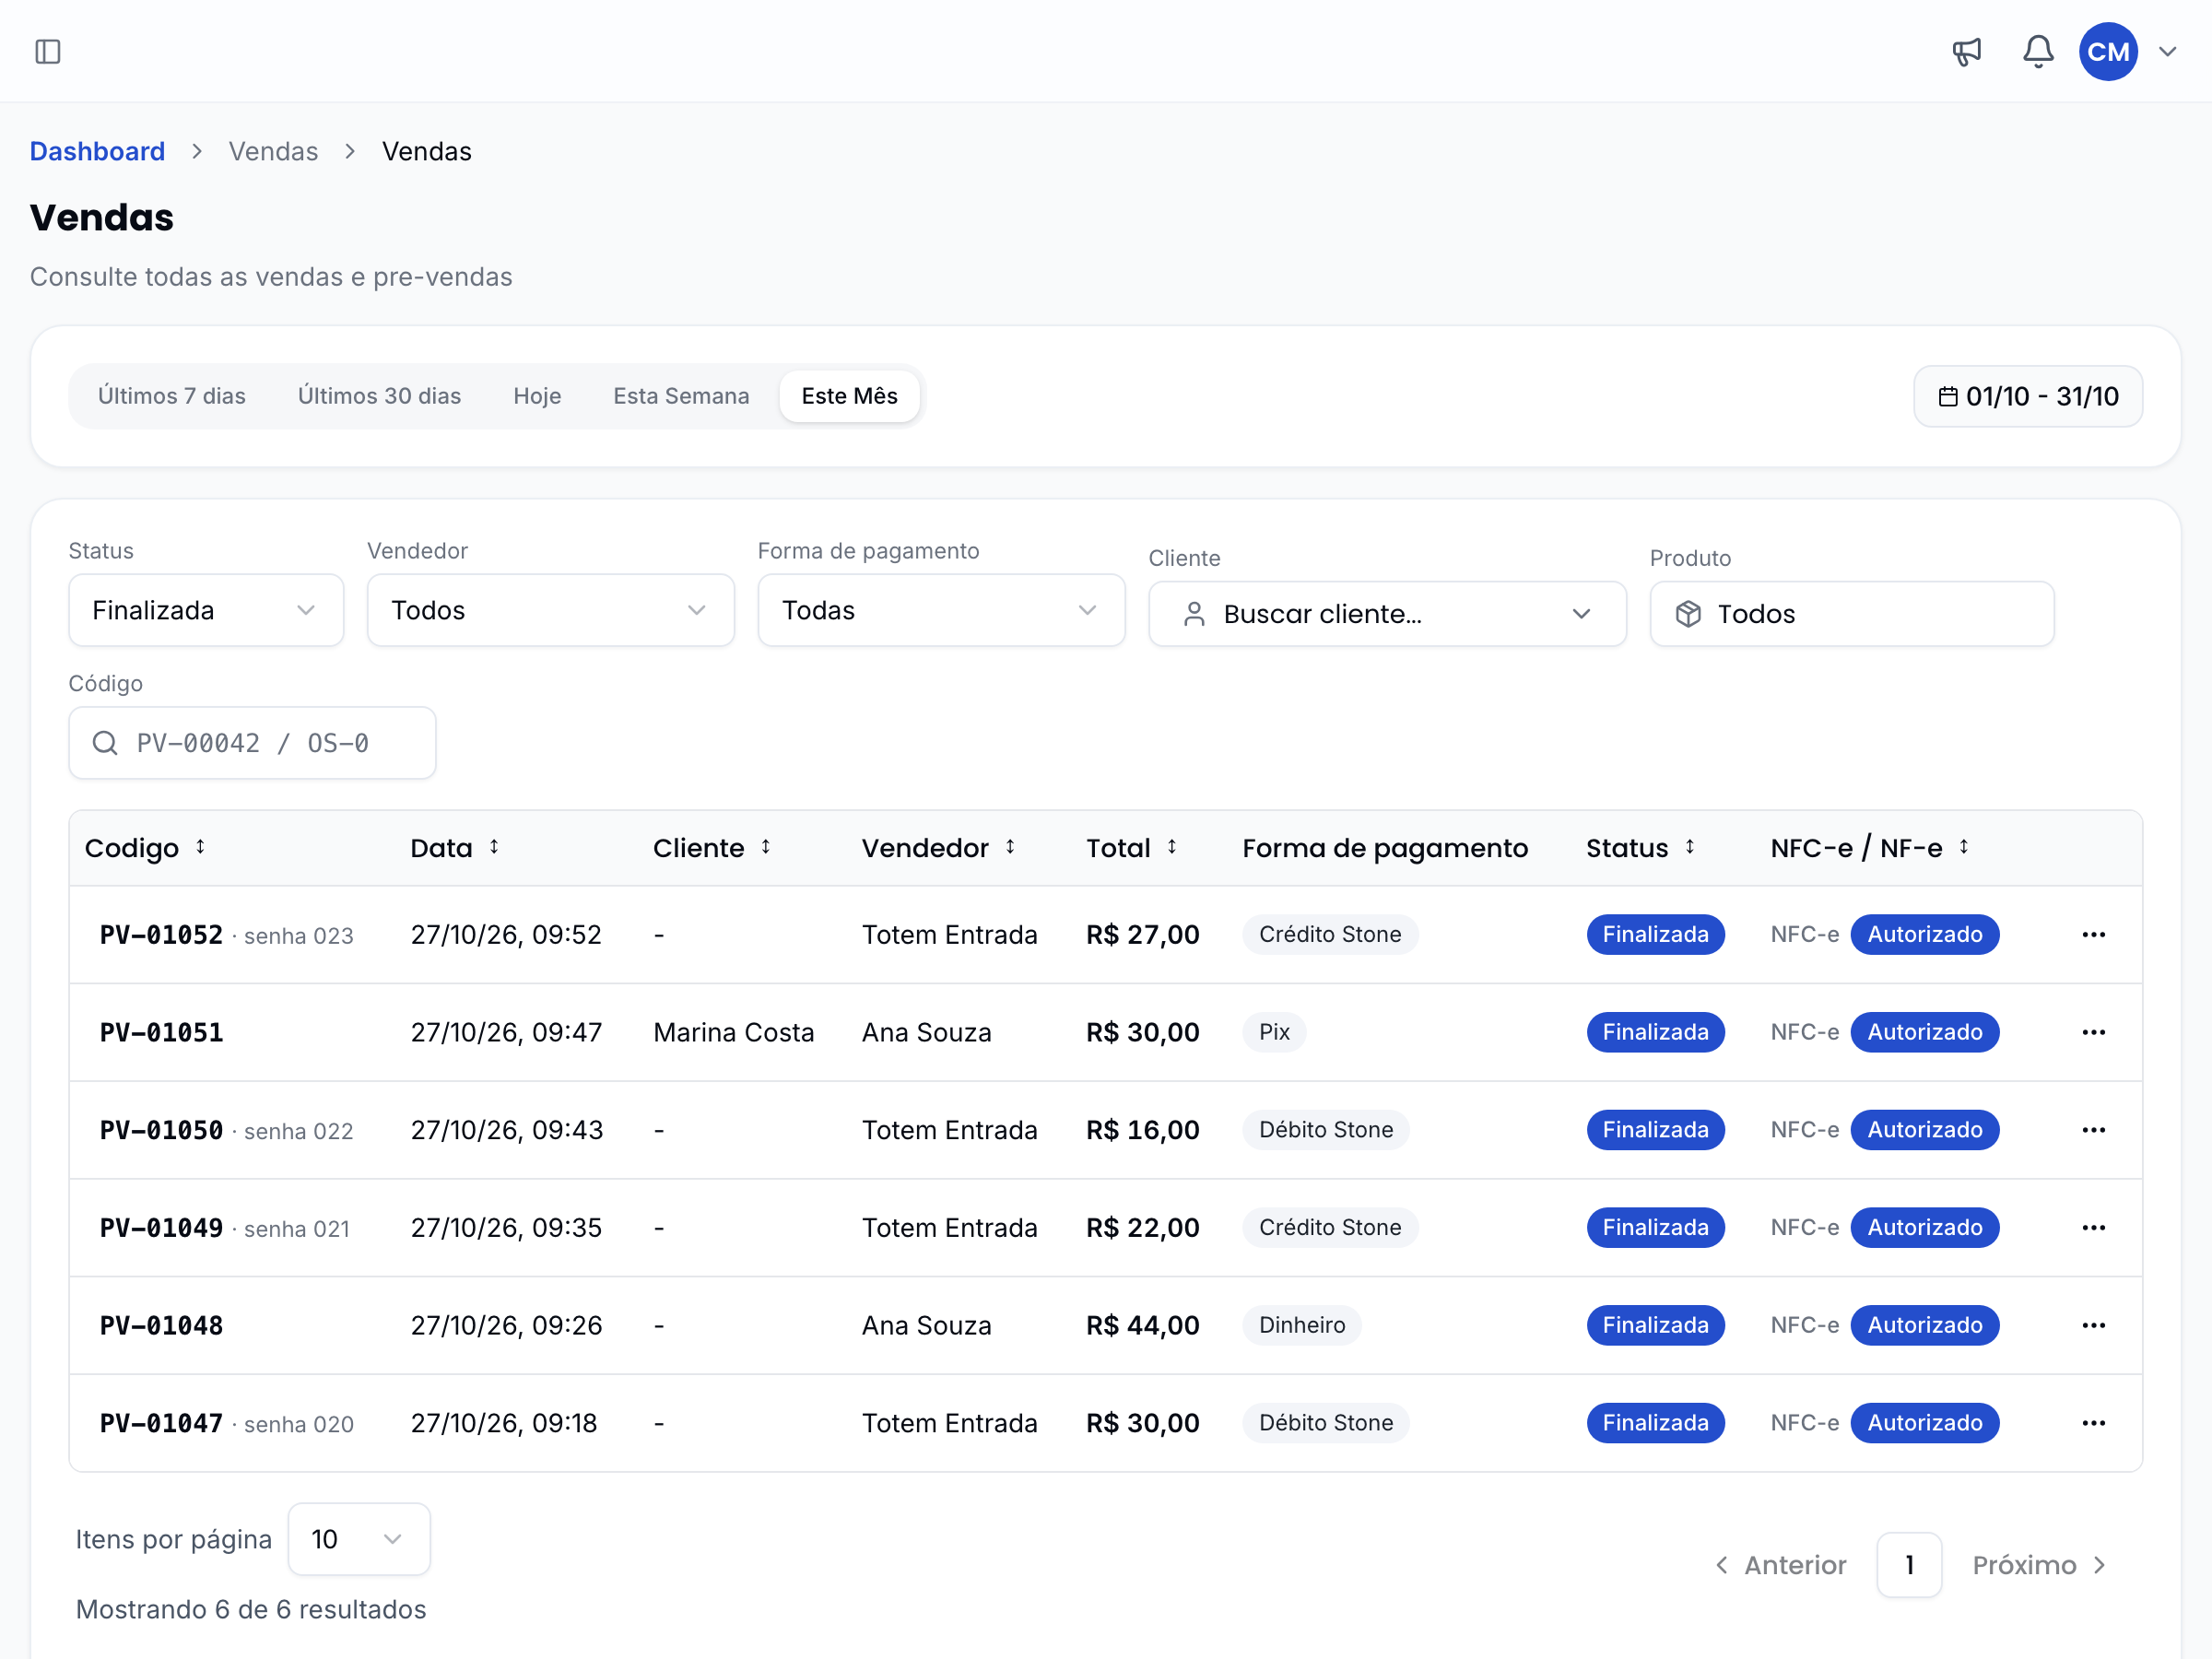Switch to the Esta Semana tab
Image resolution: width=2212 pixels, height=1659 pixels.
click(x=681, y=396)
